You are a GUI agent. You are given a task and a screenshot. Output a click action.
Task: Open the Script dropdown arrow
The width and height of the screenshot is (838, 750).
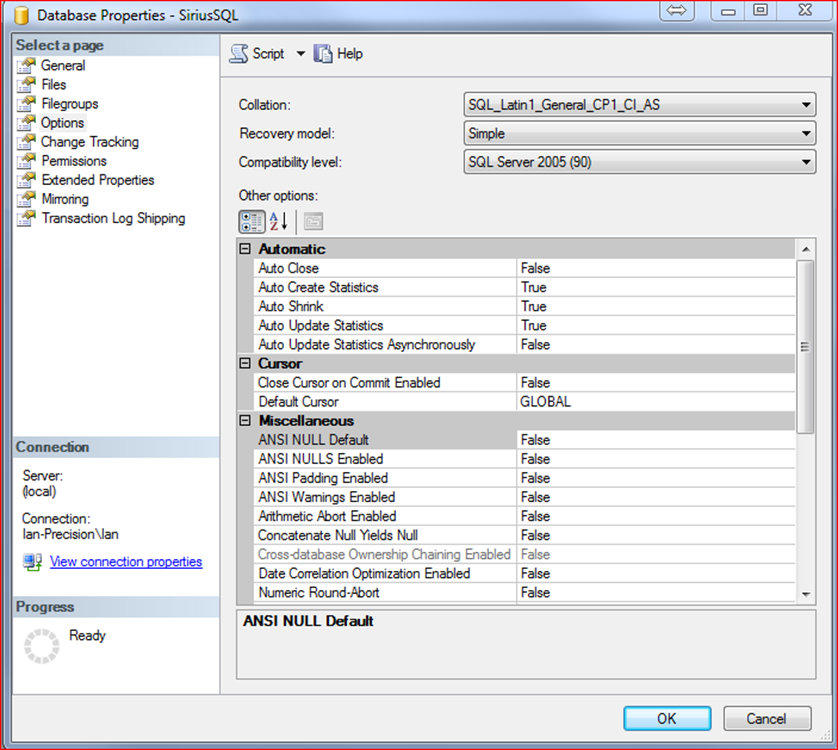[300, 54]
